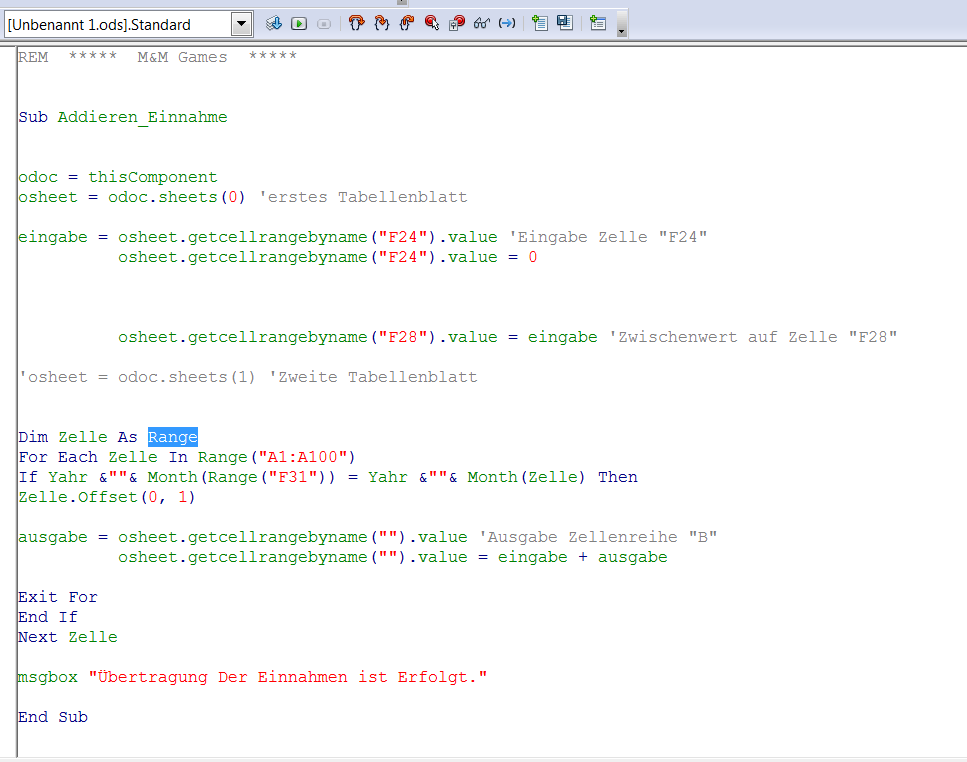The height and width of the screenshot is (762, 967).
Task: Click the Procedure Step icon
Action: click(x=356, y=23)
